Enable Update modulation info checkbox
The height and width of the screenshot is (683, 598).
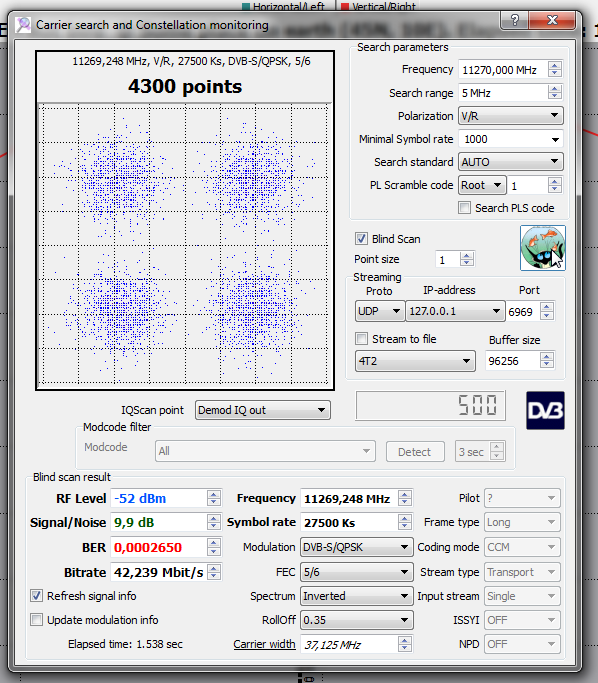[x=36, y=619]
